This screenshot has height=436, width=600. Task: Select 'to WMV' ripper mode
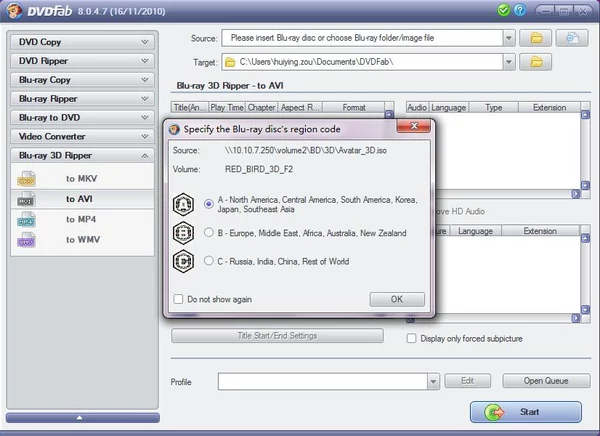[82, 240]
